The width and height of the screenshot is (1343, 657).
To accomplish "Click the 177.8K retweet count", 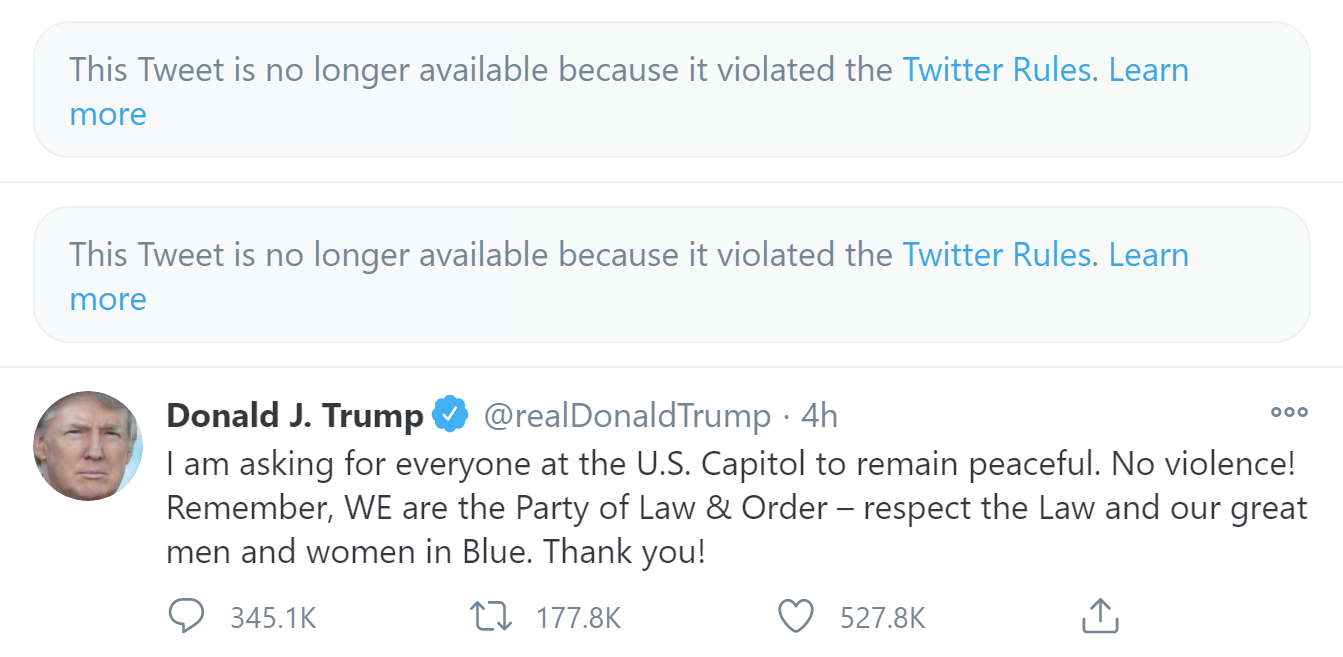I will [578, 618].
